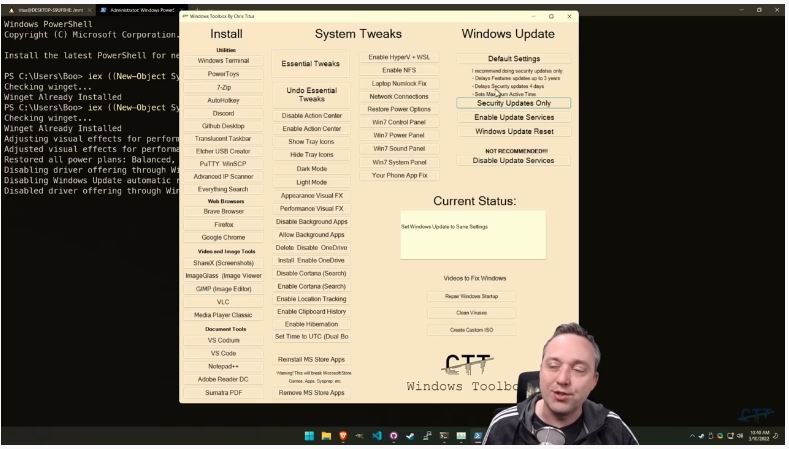Install Everything Search
The image size is (789, 449).
(x=223, y=189)
